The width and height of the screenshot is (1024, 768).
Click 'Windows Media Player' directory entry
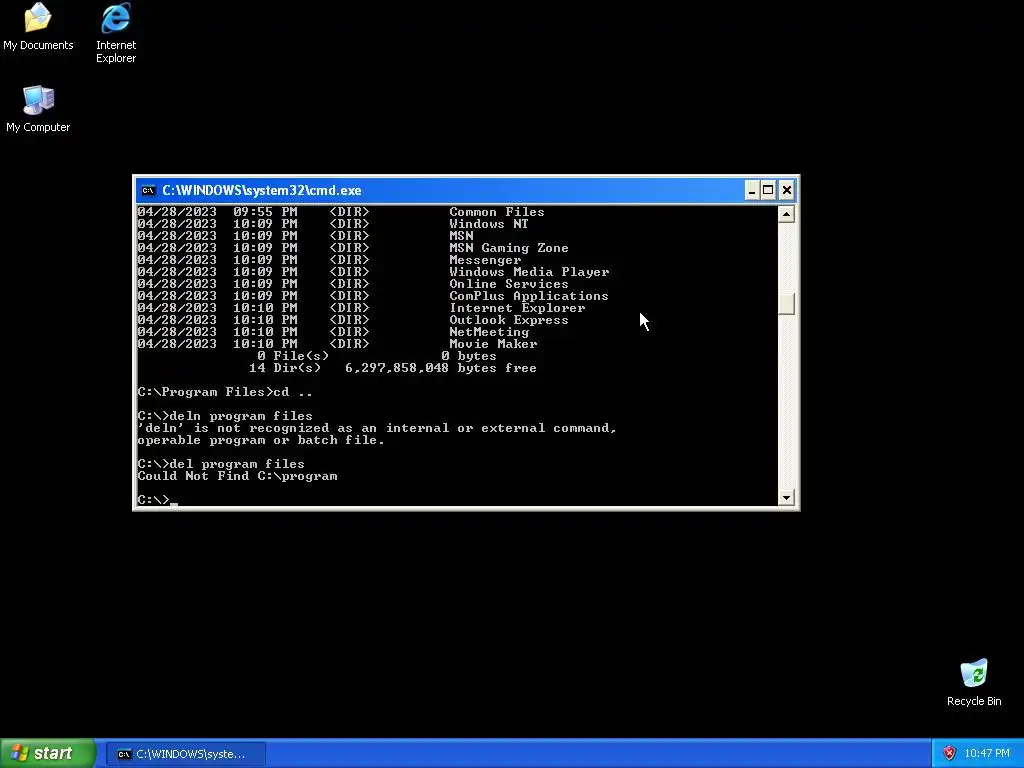click(529, 272)
